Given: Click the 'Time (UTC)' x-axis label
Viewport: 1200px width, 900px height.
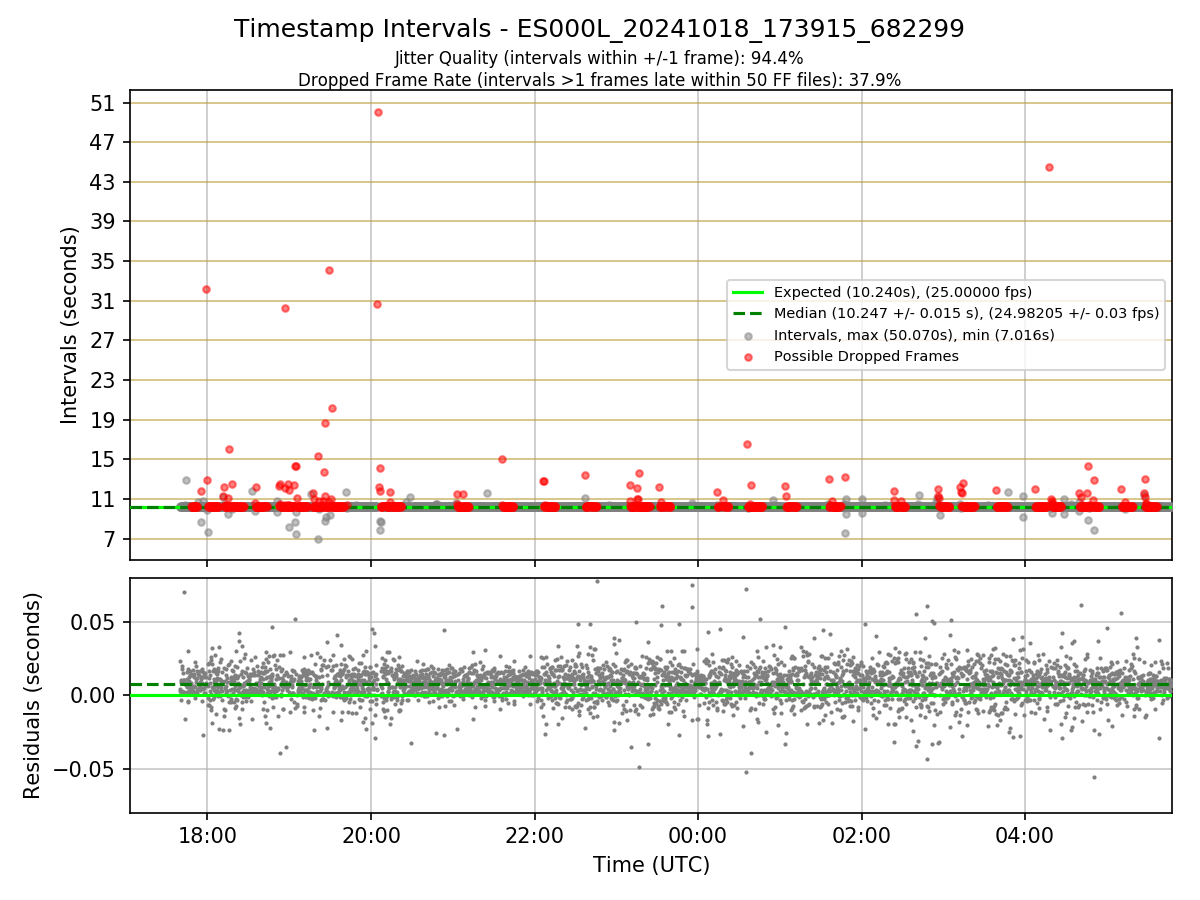Looking at the screenshot, I should pos(651,865).
